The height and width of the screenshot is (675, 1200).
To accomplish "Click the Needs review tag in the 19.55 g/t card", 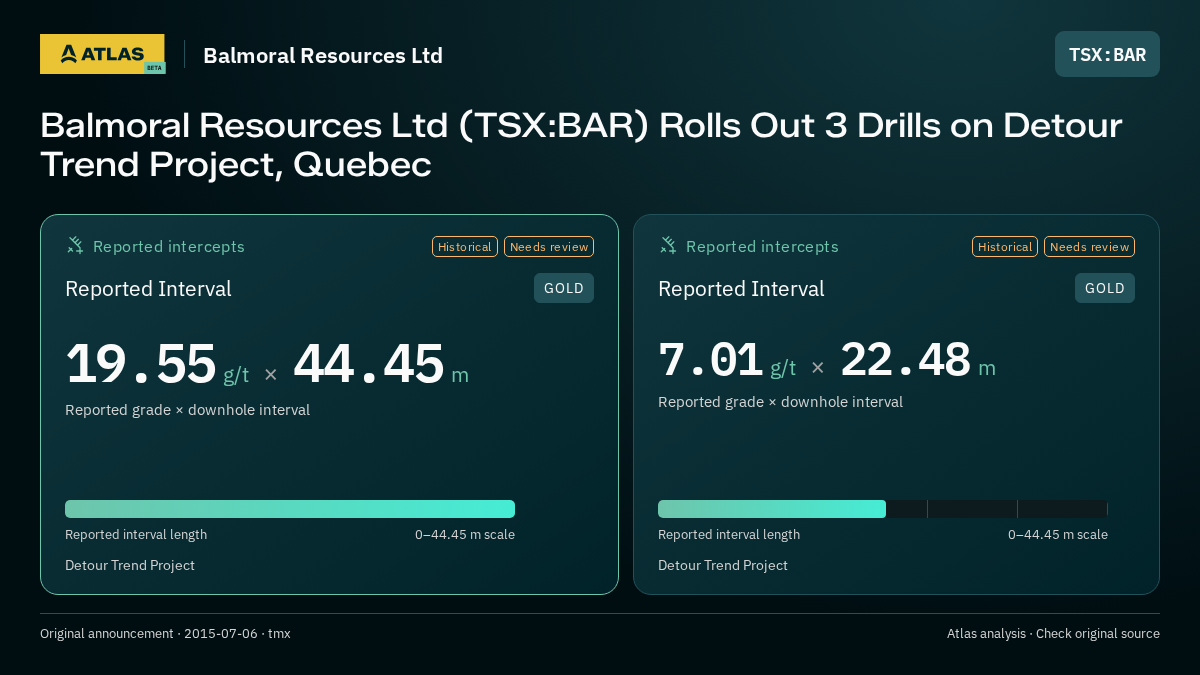I will 549,247.
